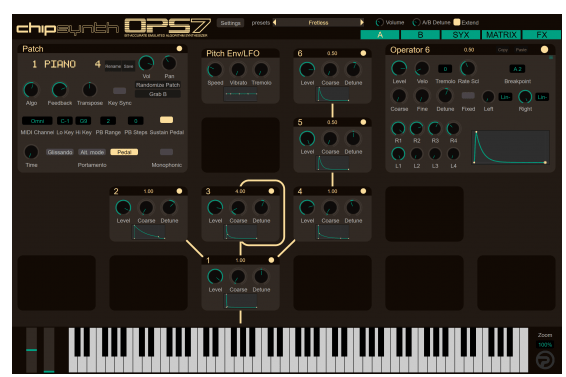Click the Patch Pan knob

pos(169,63)
